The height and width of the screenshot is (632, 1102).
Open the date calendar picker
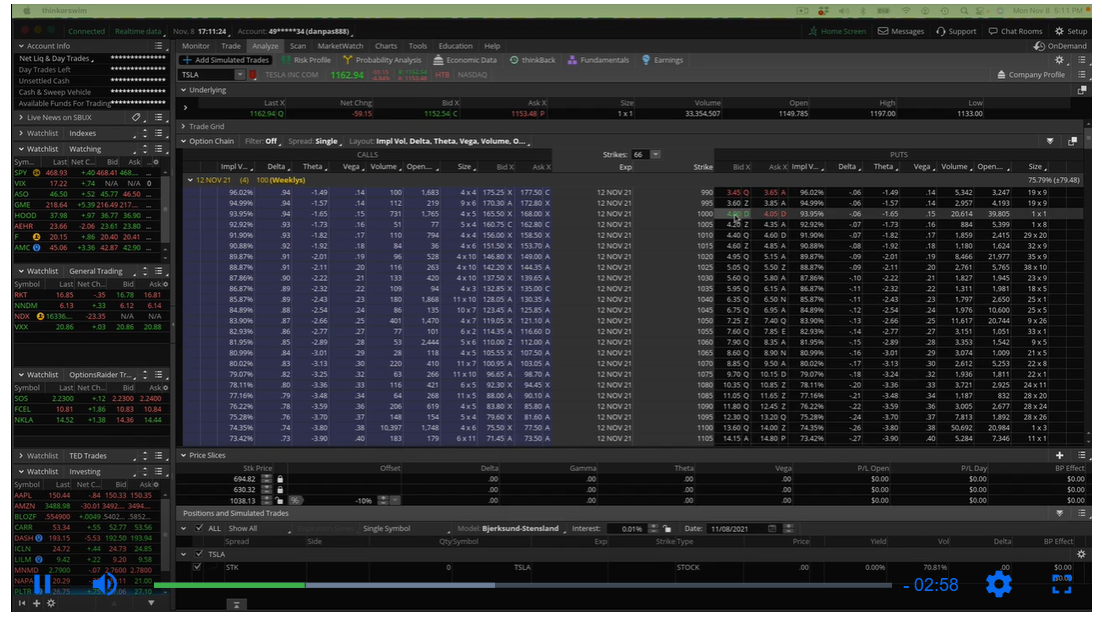pos(772,529)
